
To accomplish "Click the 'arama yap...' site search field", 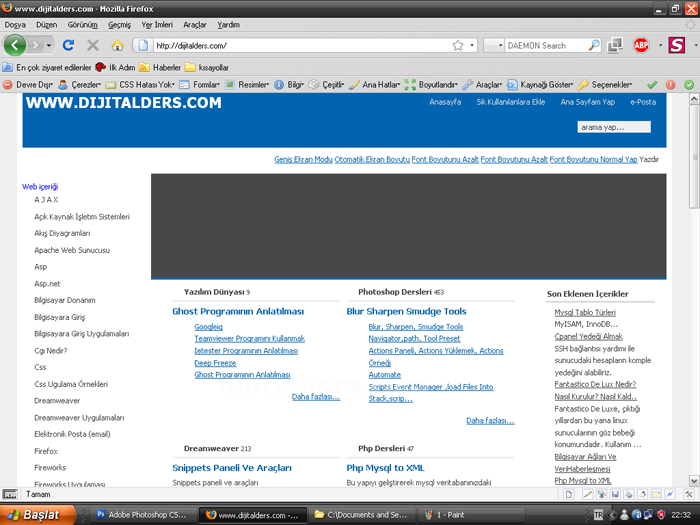I will tap(614, 127).
